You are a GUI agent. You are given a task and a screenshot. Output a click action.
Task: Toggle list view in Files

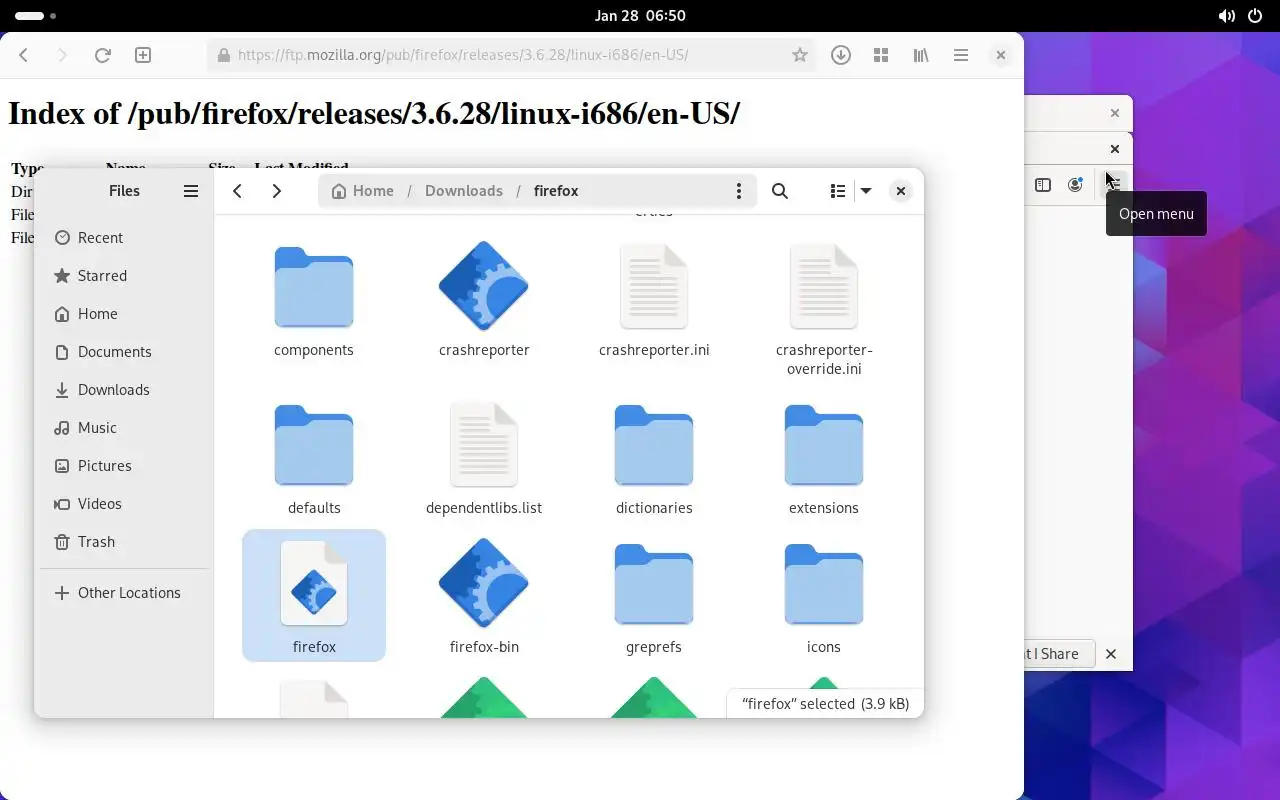[838, 191]
